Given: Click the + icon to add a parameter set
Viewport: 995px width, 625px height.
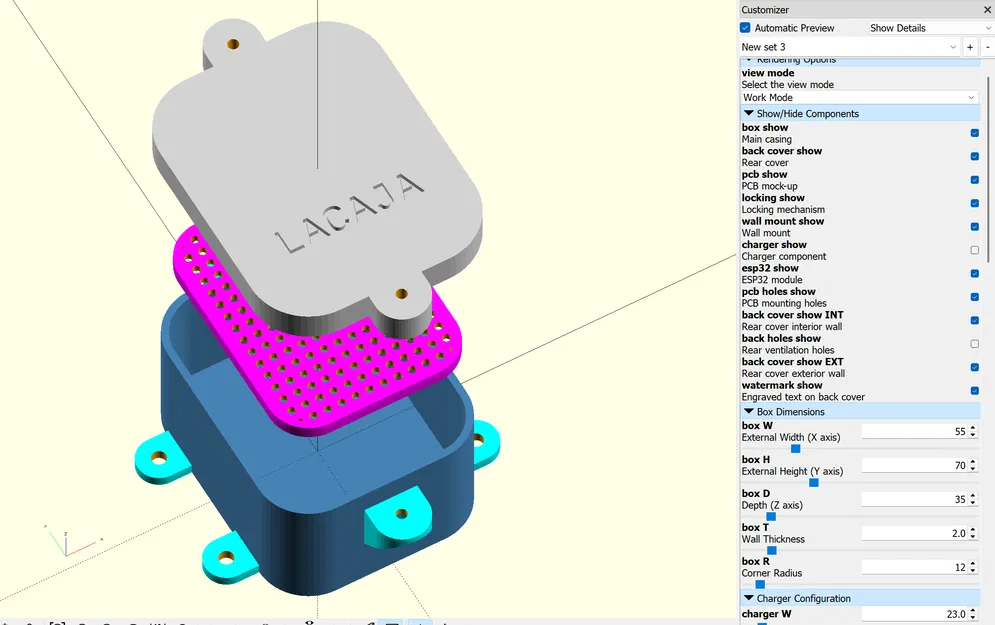Looking at the screenshot, I should pyautogui.click(x=969, y=46).
